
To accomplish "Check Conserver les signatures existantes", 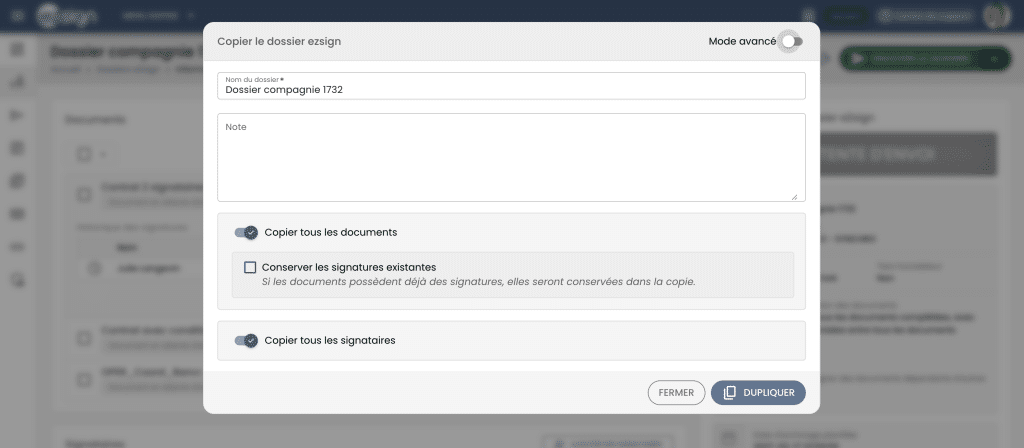I will 250,267.
